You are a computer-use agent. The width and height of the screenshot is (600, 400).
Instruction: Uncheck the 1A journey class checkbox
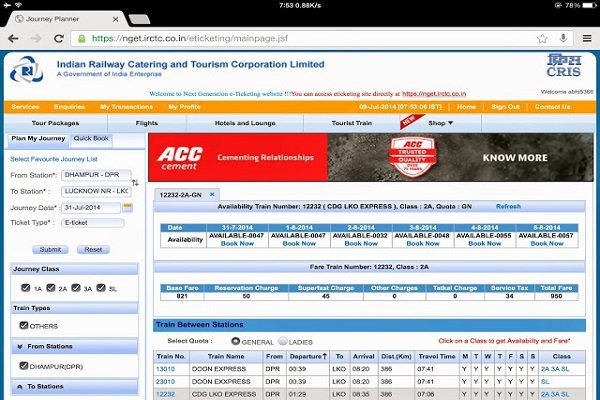point(26,289)
